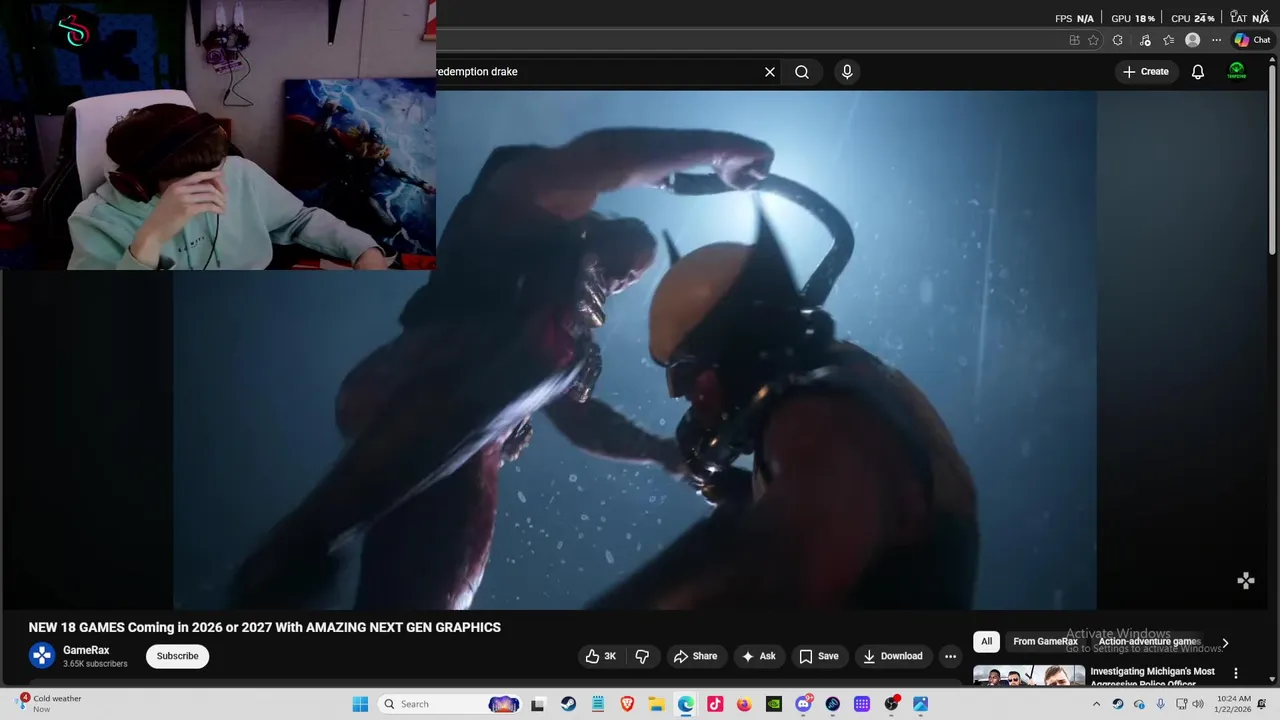The image size is (1280, 720).
Task: Click the video title NEW 18 GAMES
Action: (x=265, y=628)
